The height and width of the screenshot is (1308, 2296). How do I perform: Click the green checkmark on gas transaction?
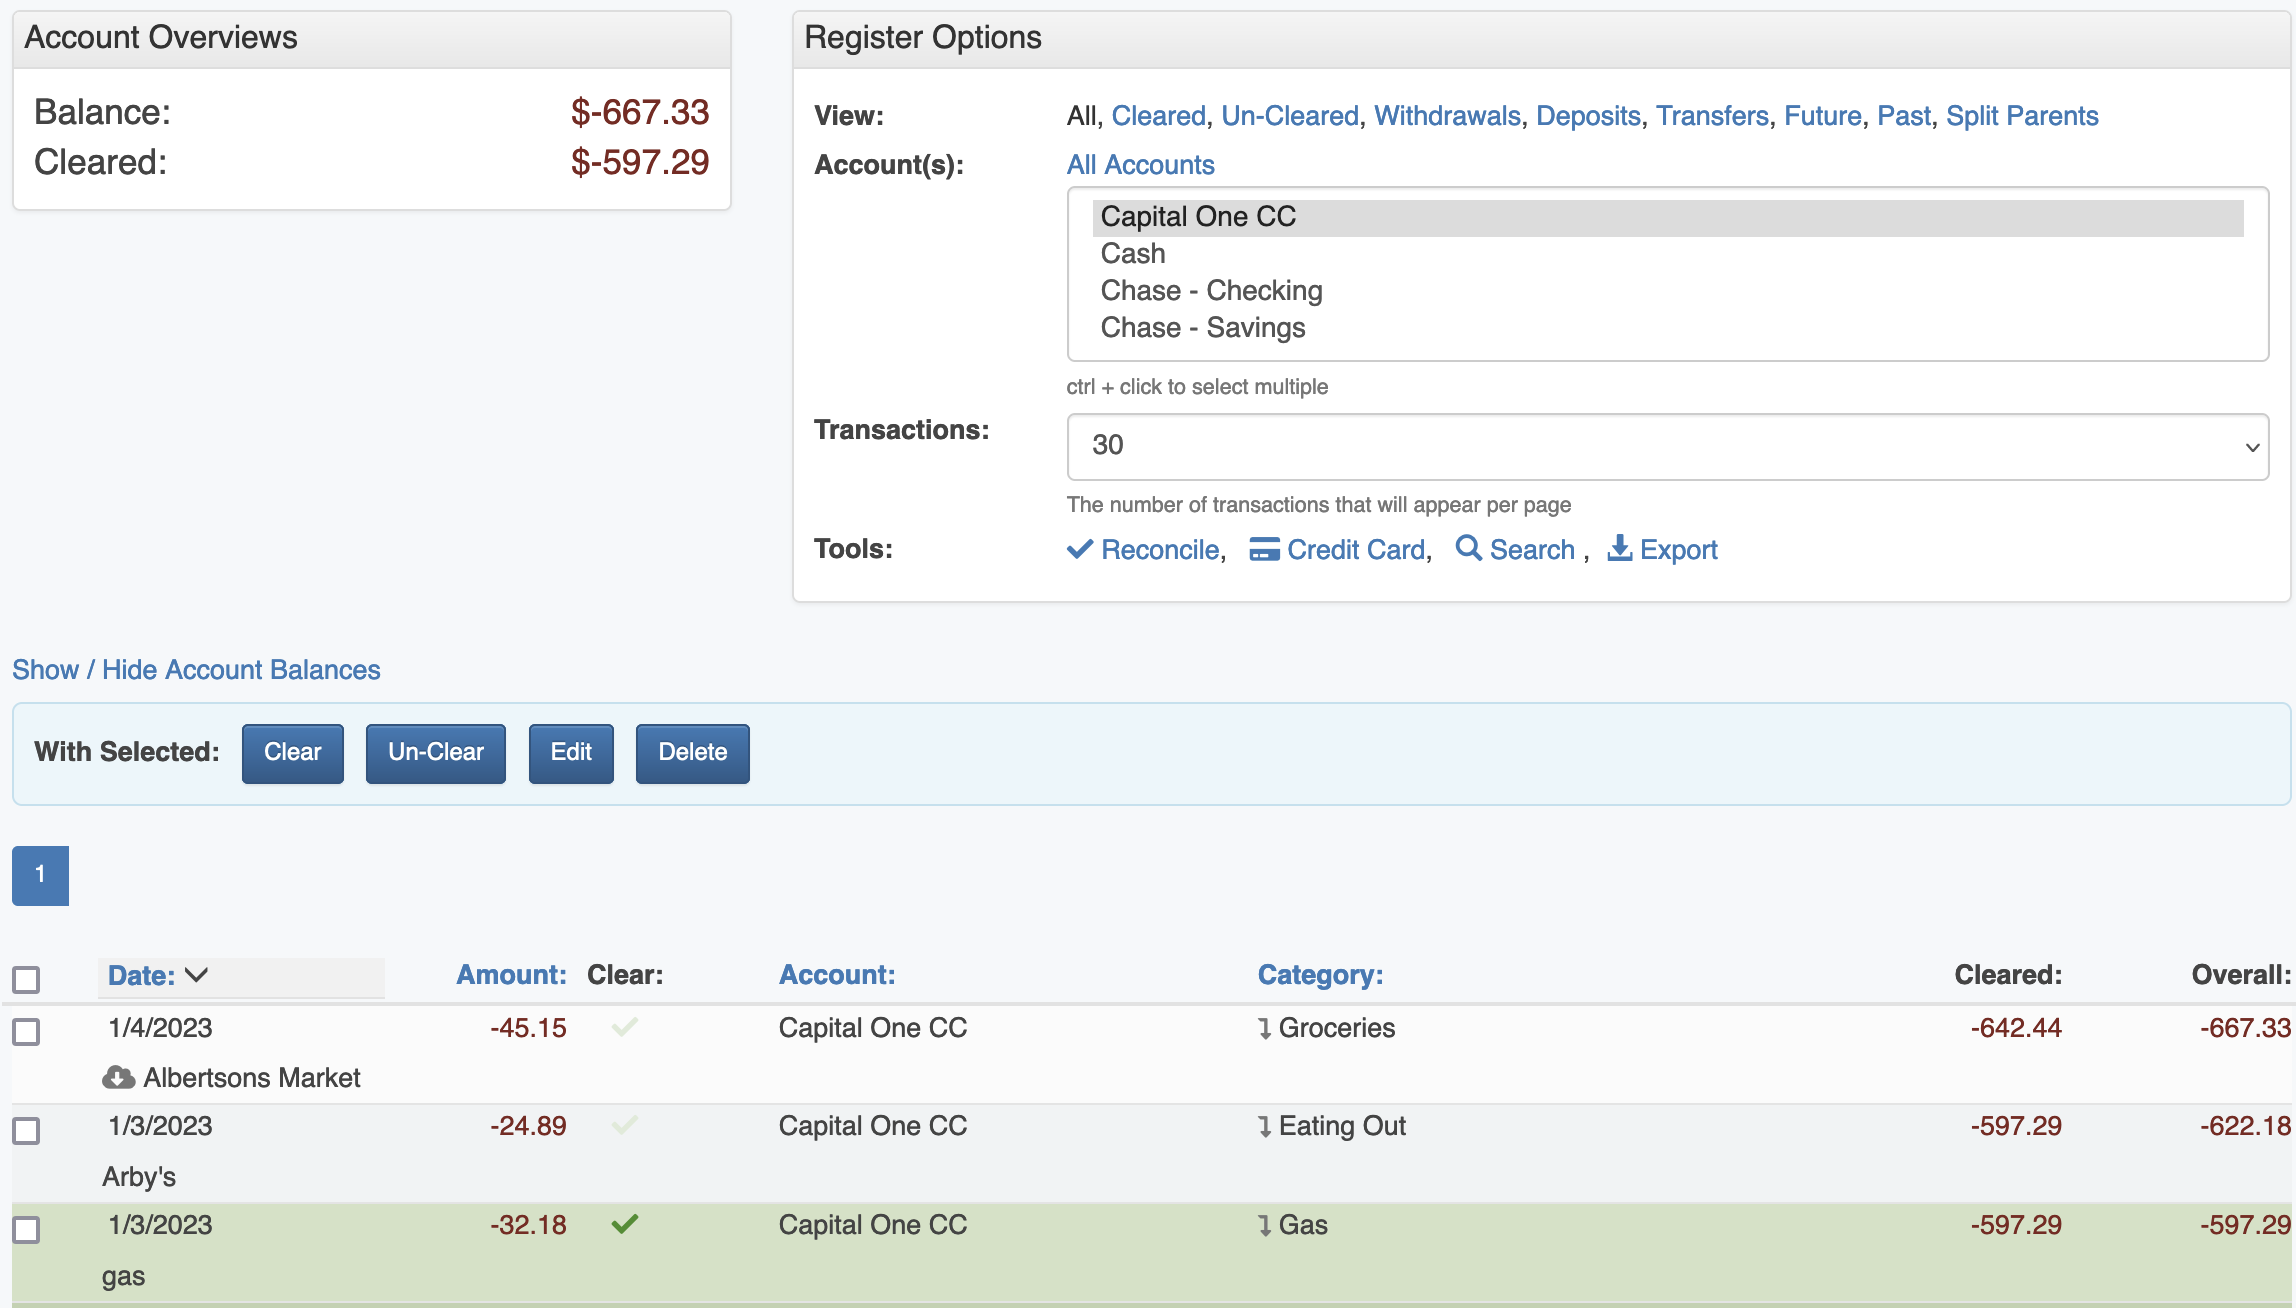625,1224
